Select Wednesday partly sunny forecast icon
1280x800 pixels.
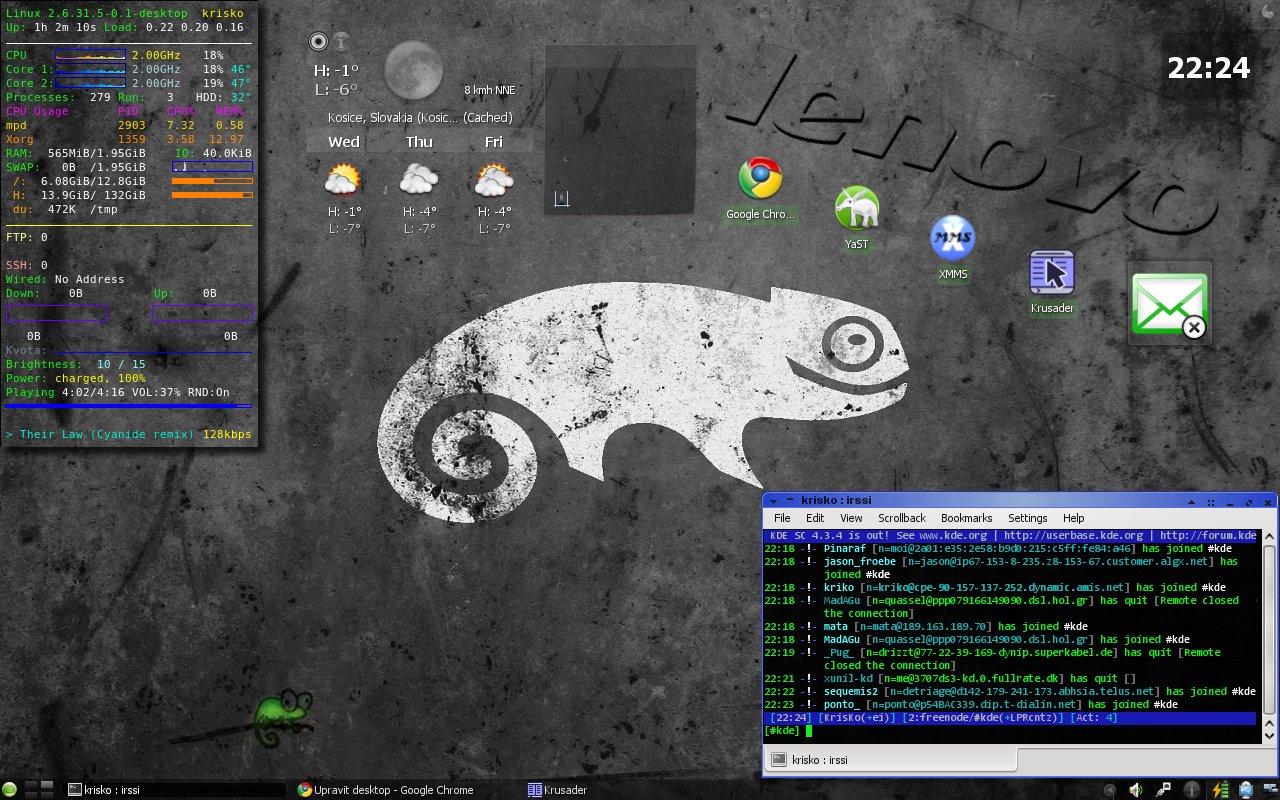coord(343,181)
